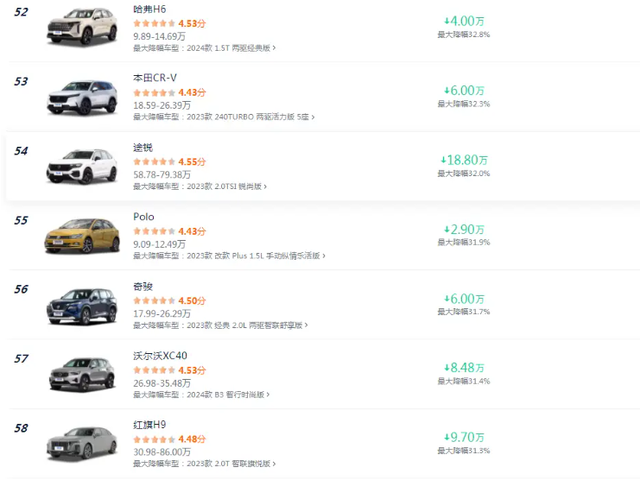Expand 2023款 240TURBO 两驱活力版 trim link
640x480 pixels.
coord(252,117)
